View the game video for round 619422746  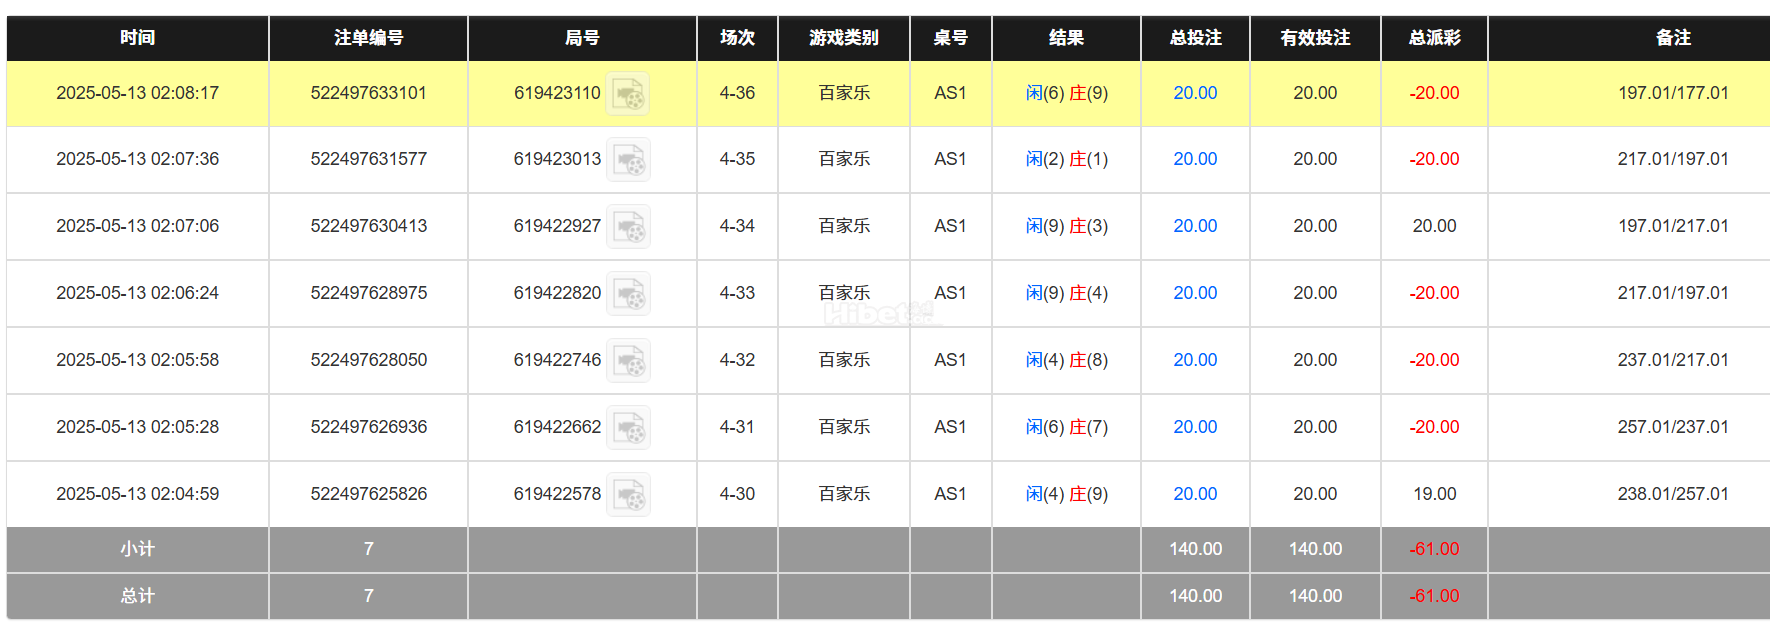pos(628,360)
